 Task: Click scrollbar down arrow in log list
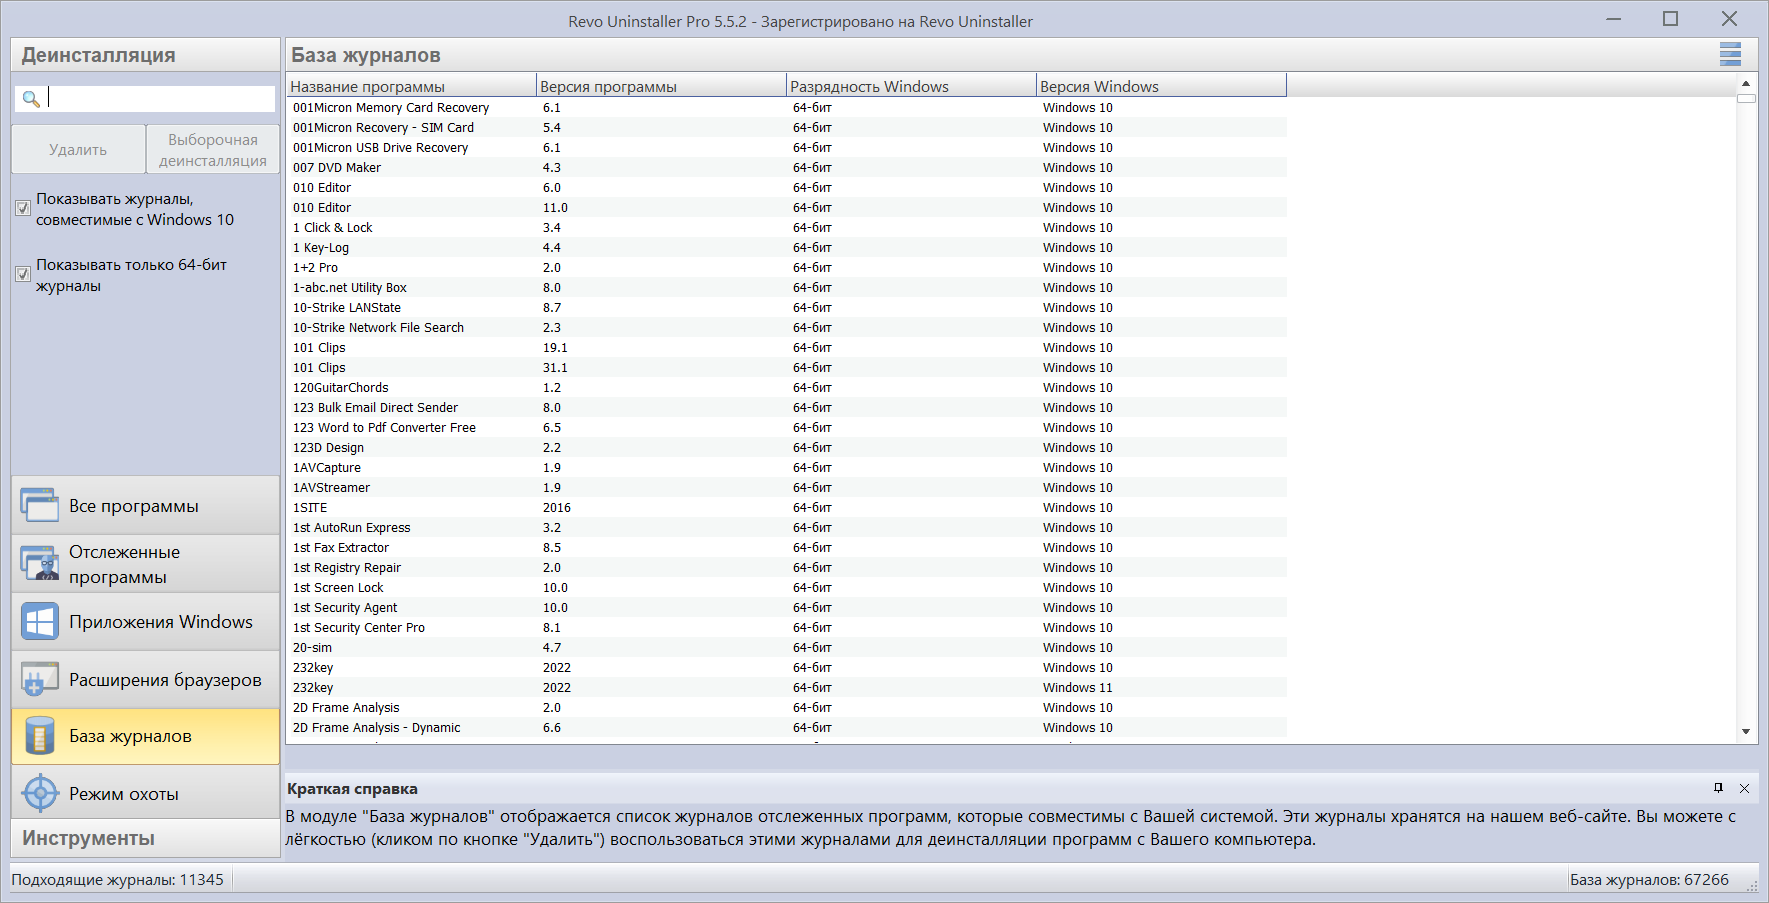click(x=1746, y=732)
